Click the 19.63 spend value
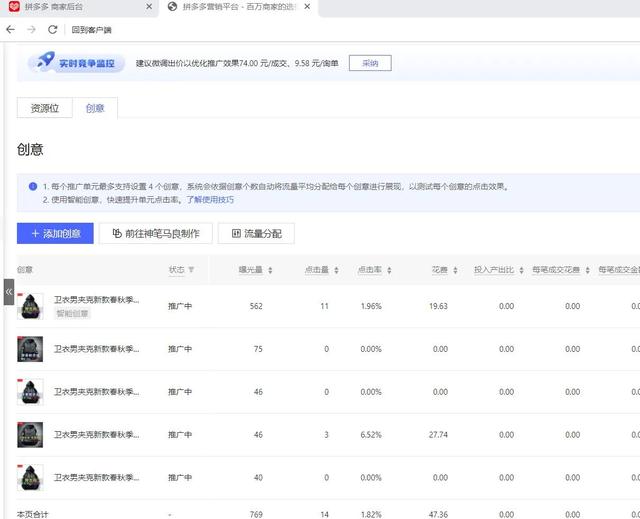Image resolution: width=640 pixels, height=519 pixels. point(438,306)
